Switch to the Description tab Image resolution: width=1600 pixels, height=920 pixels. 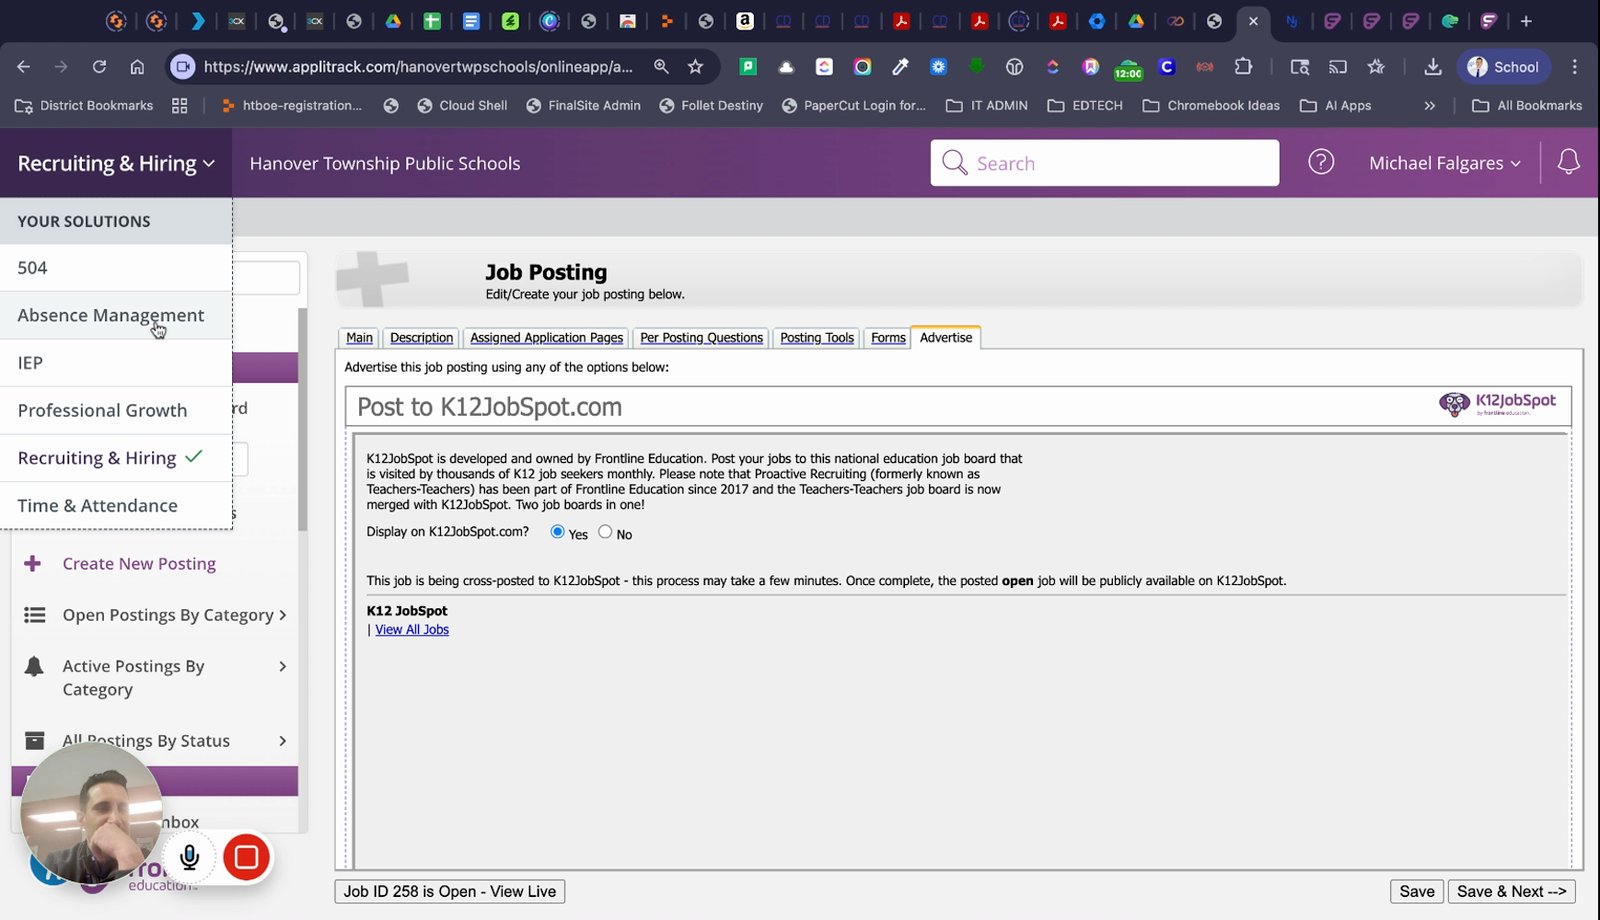[421, 338]
